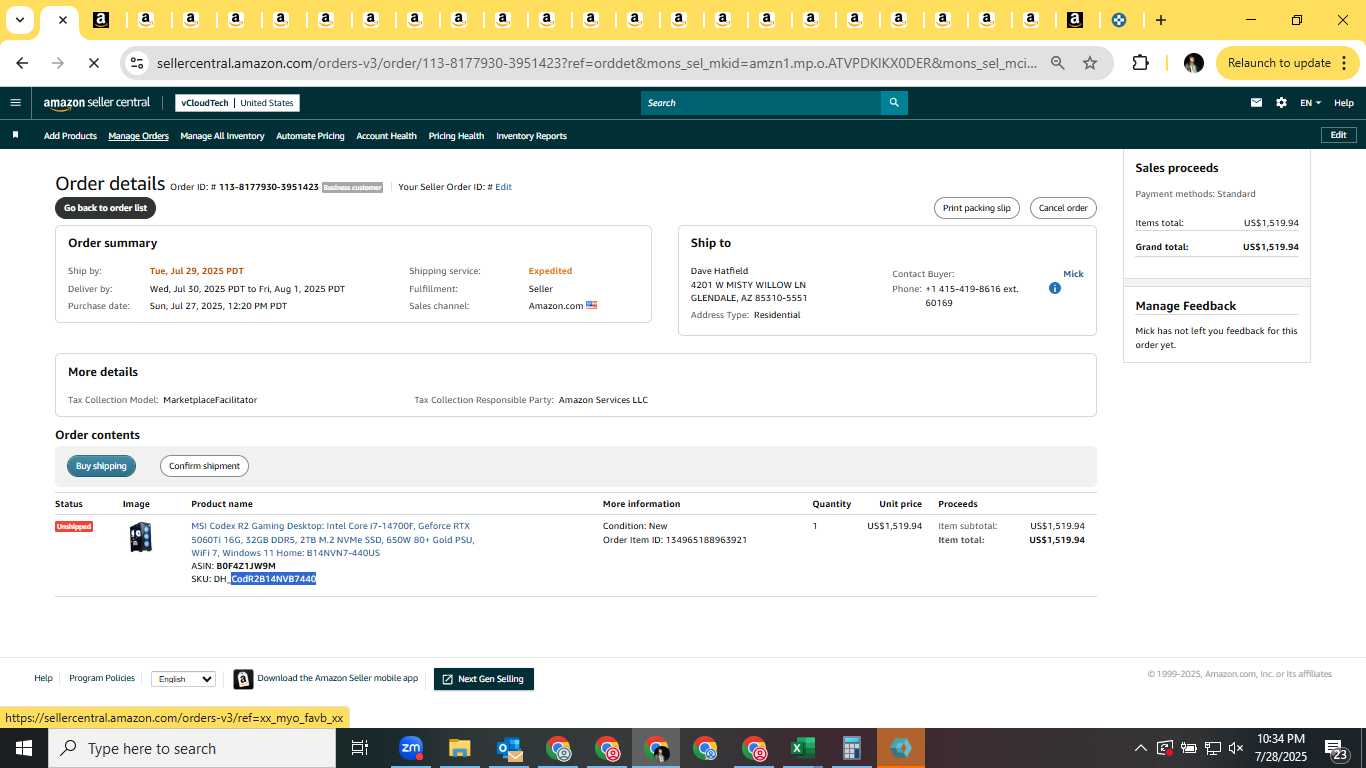This screenshot has height=768, width=1366.
Task: Open the vCloudTech United States account switcher
Action: [237, 103]
